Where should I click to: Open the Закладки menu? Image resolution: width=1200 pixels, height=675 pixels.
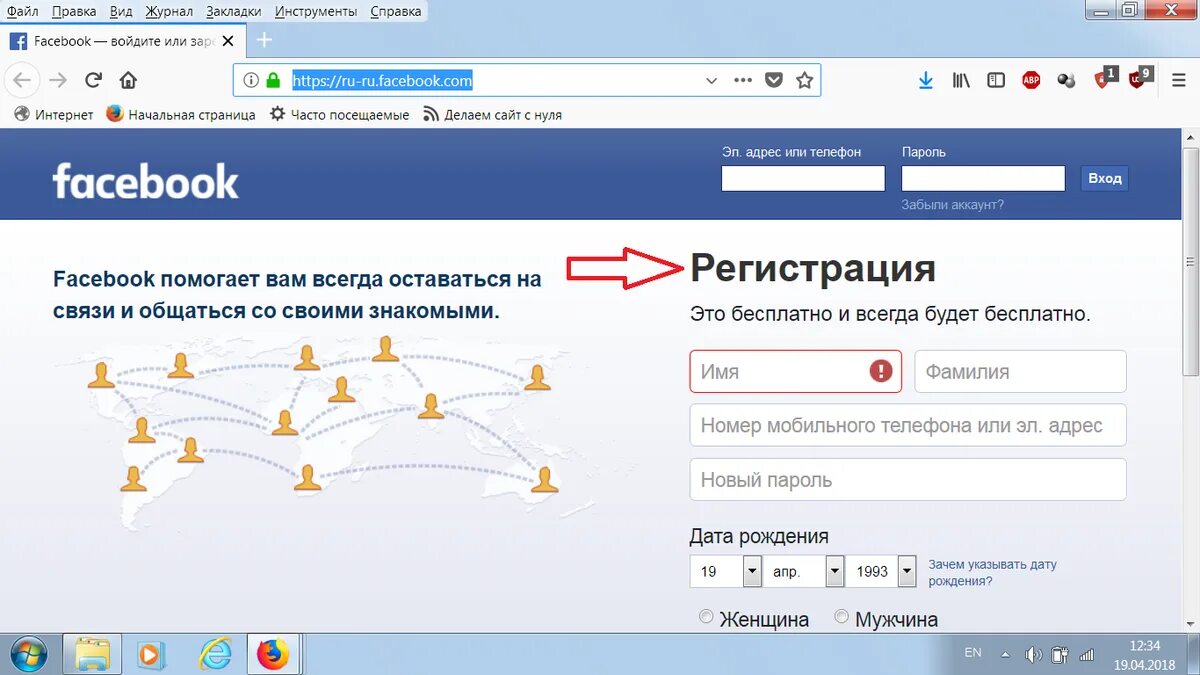tap(234, 11)
